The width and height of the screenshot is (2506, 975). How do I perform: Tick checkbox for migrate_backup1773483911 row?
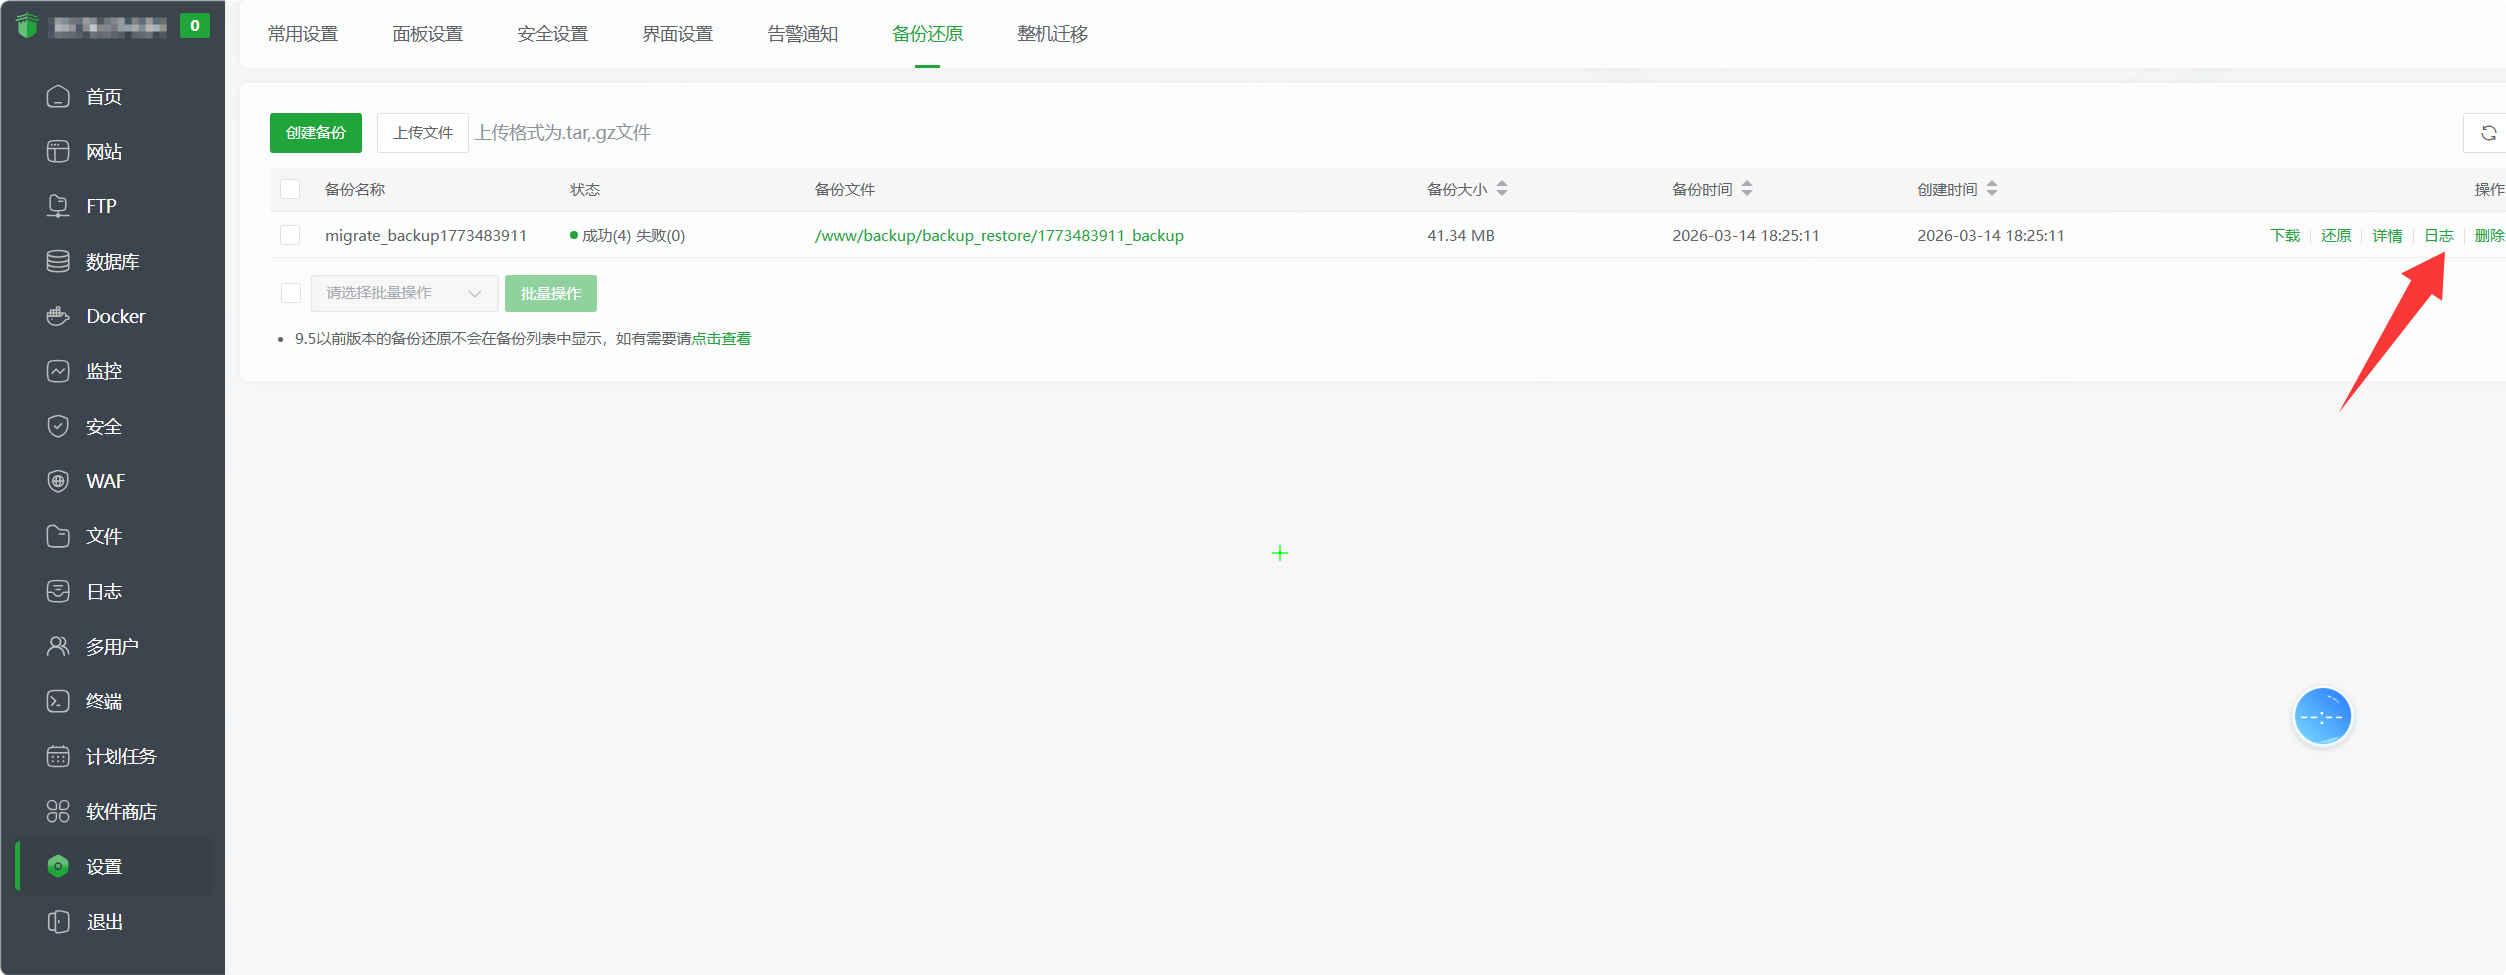290,235
